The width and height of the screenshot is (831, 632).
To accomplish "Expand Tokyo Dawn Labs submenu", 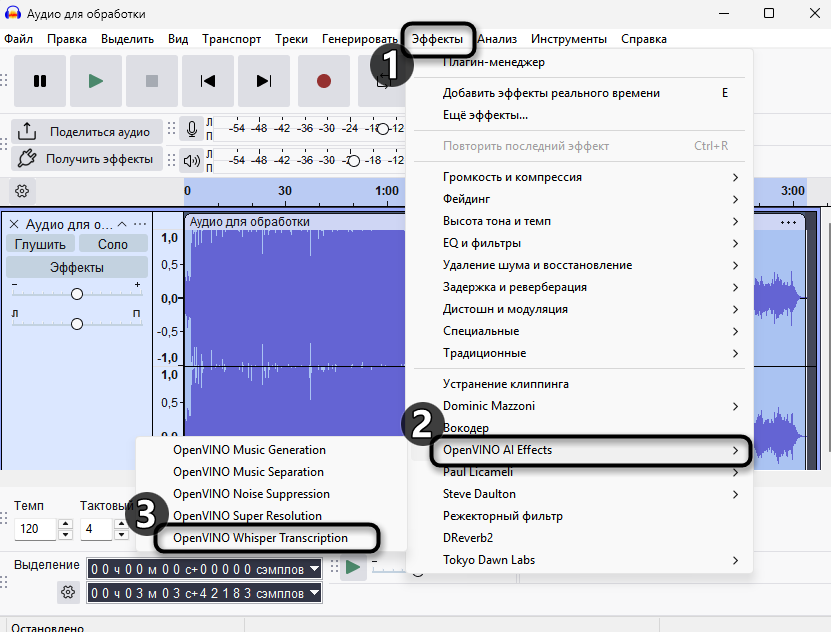I will tap(579, 560).
